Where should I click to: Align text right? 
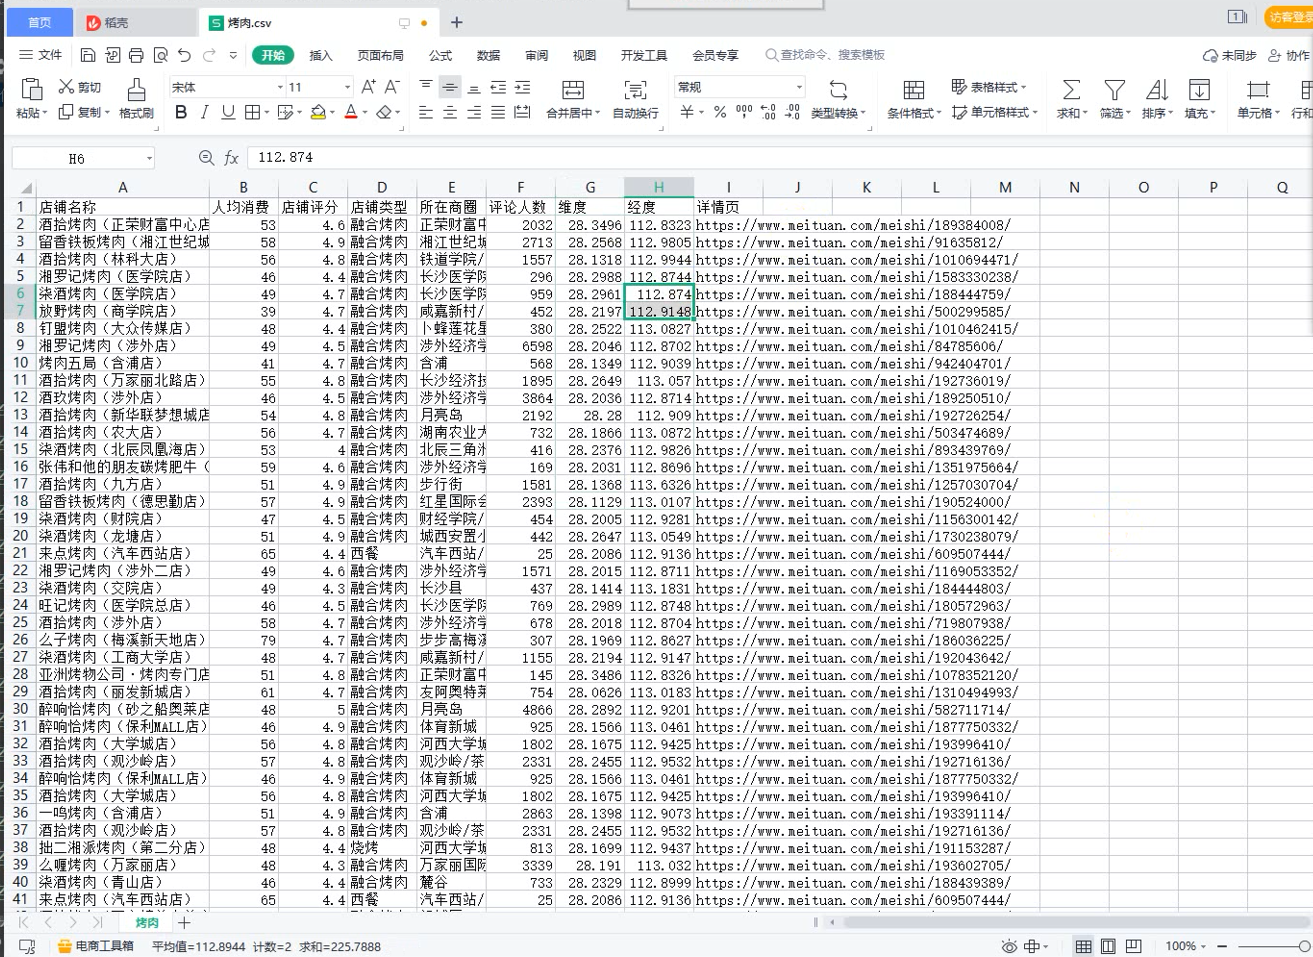pos(474,112)
